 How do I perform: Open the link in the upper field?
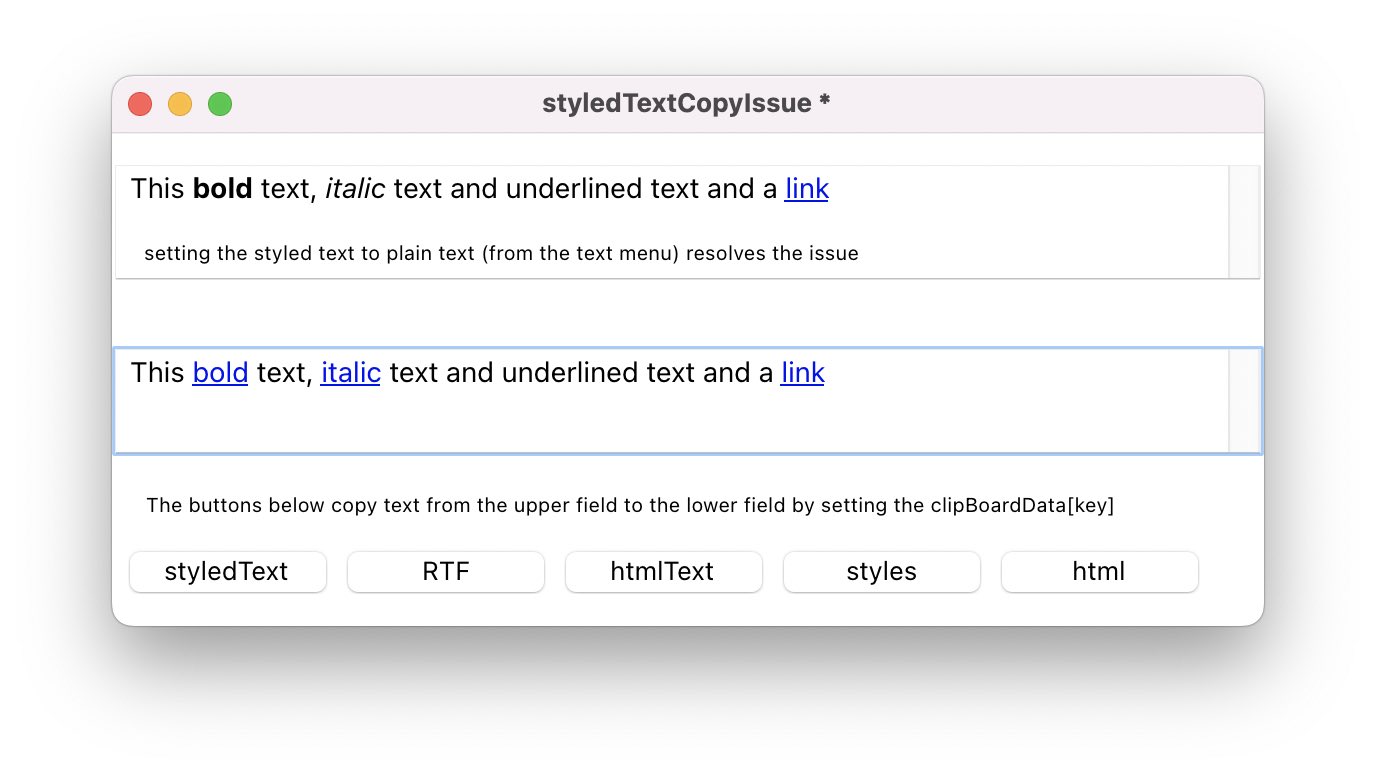[x=806, y=189]
